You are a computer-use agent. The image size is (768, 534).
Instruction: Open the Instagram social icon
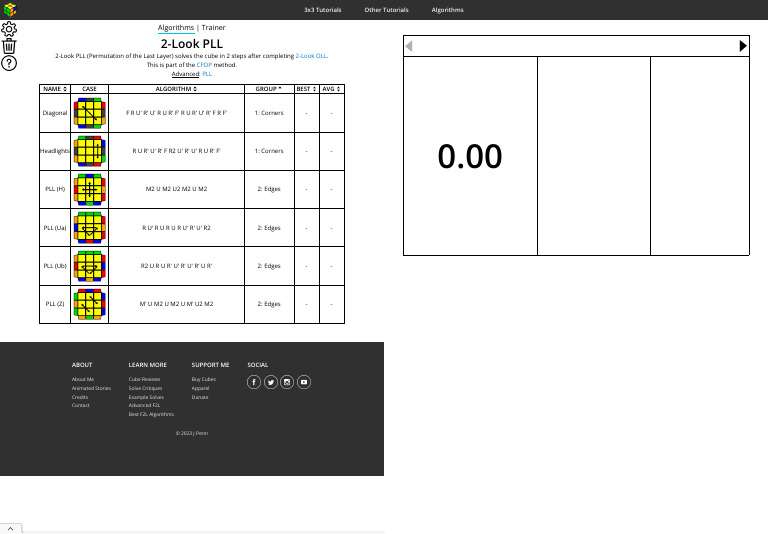287,382
